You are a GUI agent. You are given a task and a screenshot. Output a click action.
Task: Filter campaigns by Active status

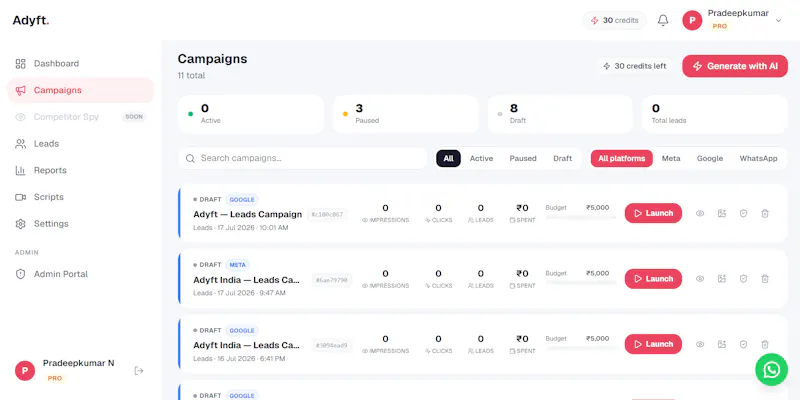[481, 159]
